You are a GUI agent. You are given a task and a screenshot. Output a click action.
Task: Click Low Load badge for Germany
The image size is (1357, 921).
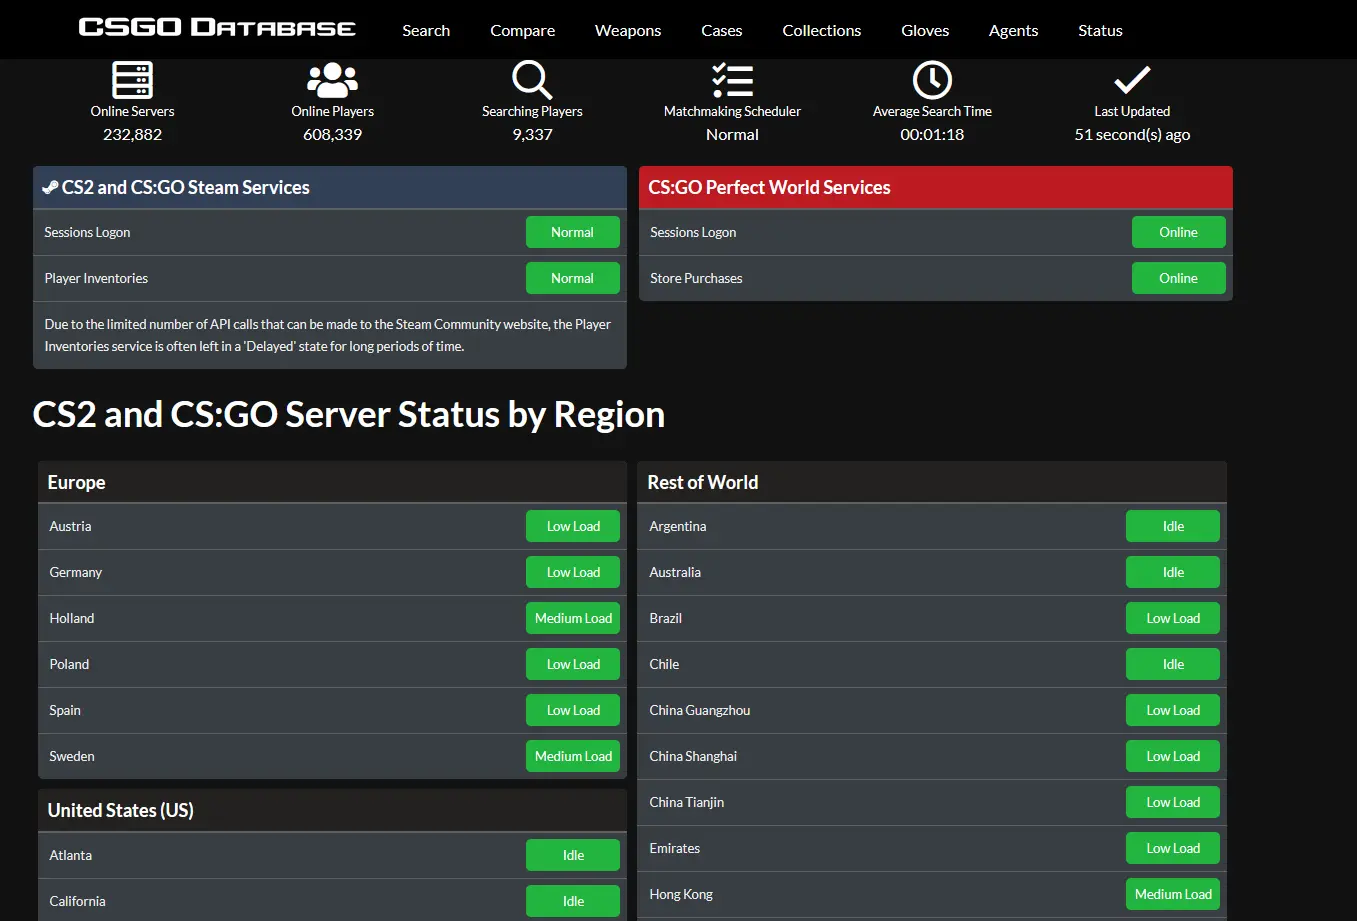(x=573, y=572)
